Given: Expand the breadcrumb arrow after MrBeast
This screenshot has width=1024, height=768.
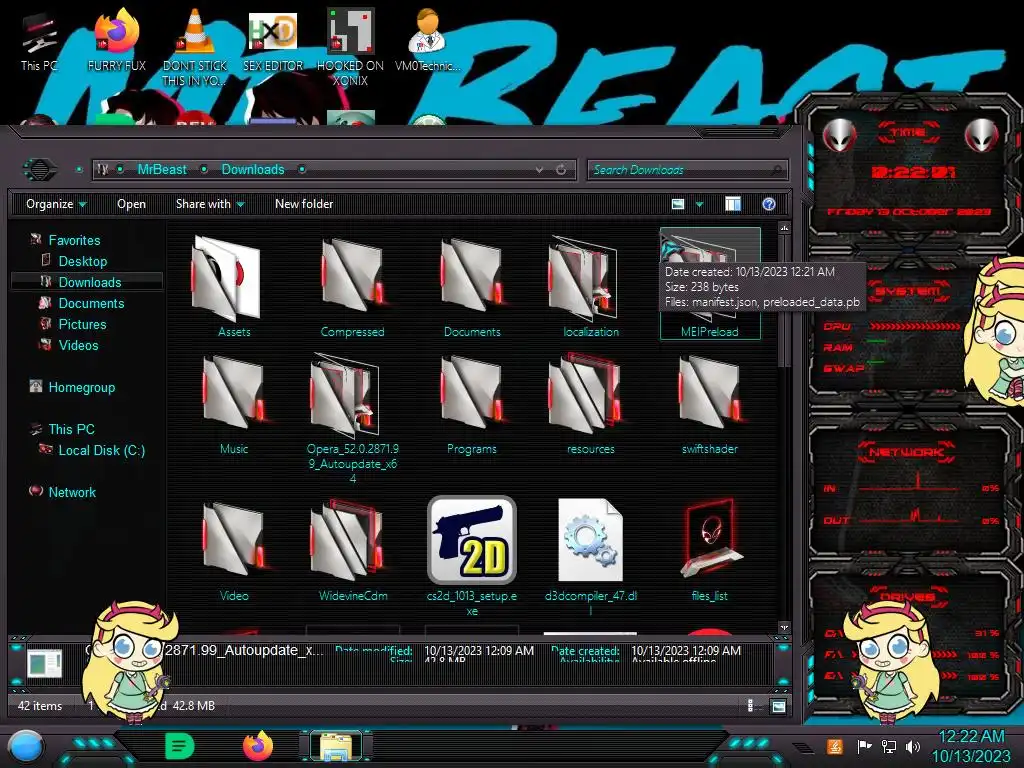Looking at the screenshot, I should pyautogui.click(x=204, y=170).
